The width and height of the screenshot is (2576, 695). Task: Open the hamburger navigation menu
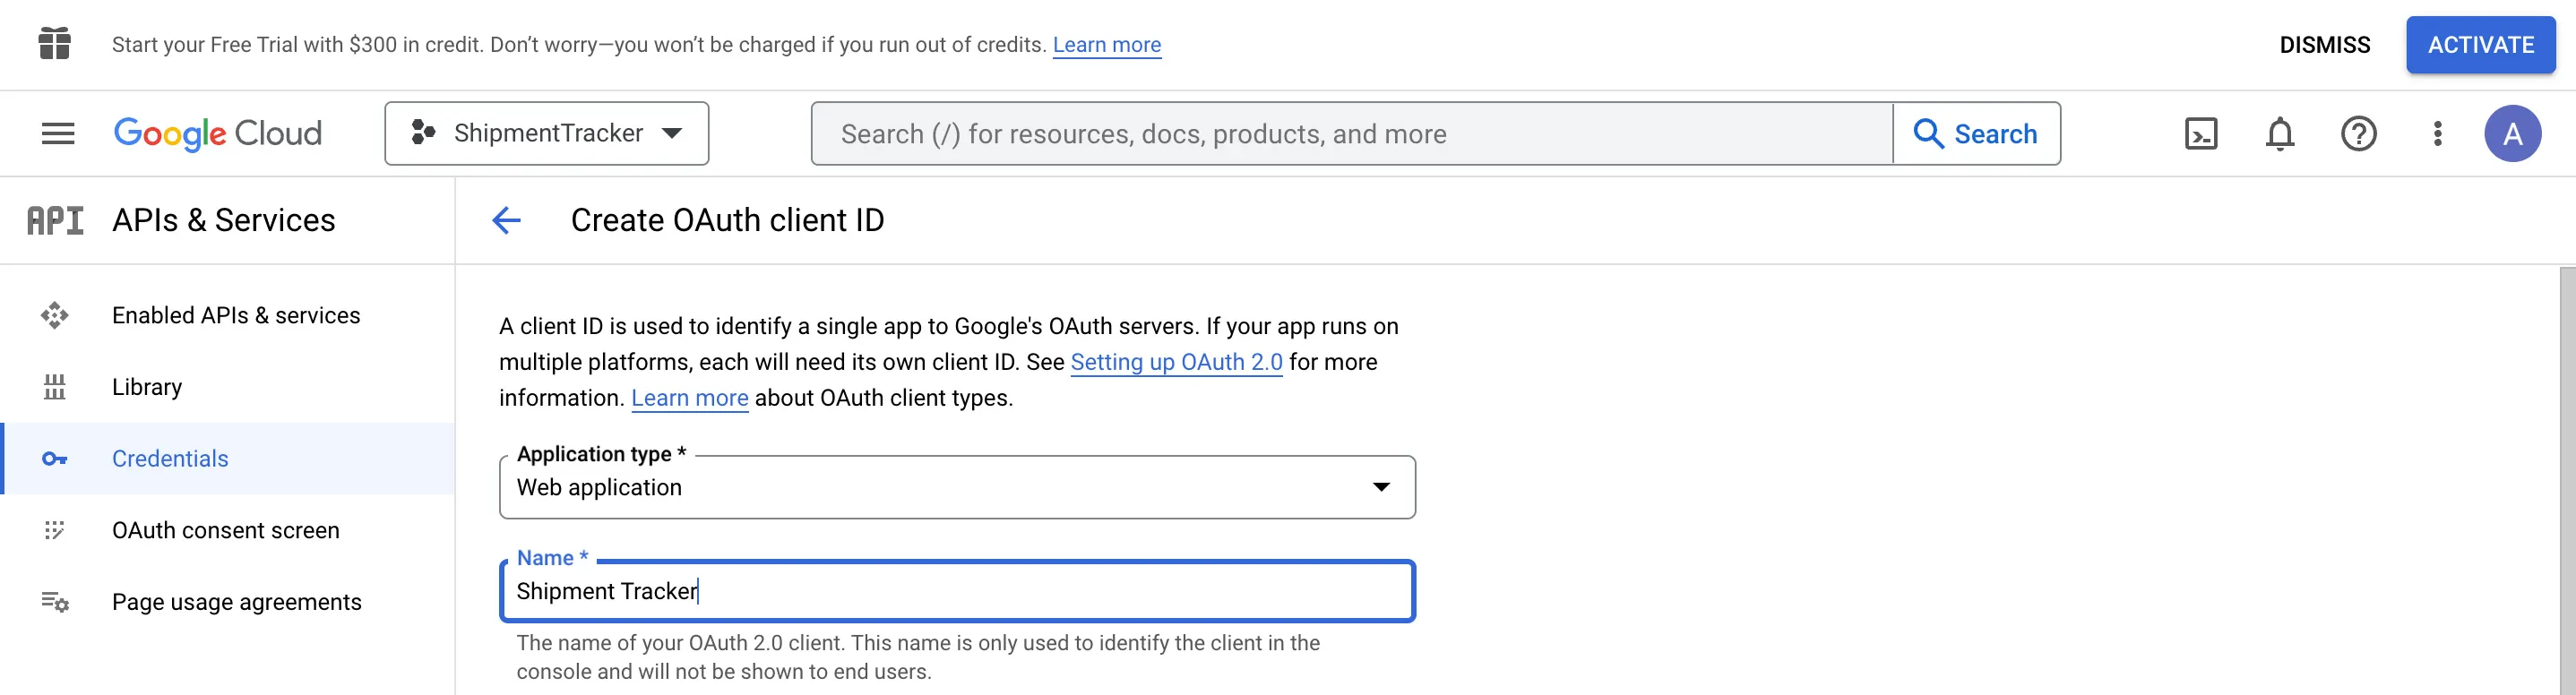[58, 133]
